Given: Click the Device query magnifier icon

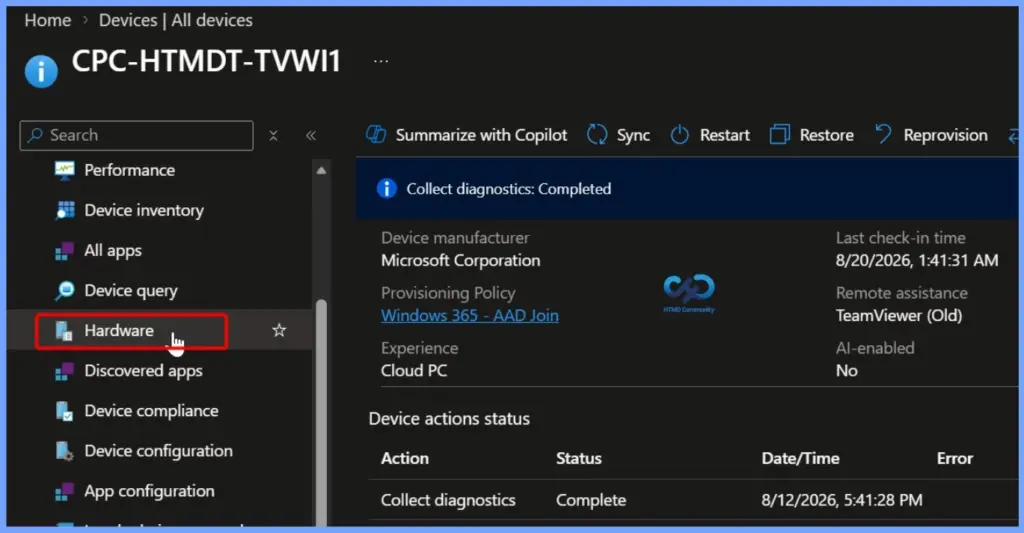Looking at the screenshot, I should click(x=65, y=291).
